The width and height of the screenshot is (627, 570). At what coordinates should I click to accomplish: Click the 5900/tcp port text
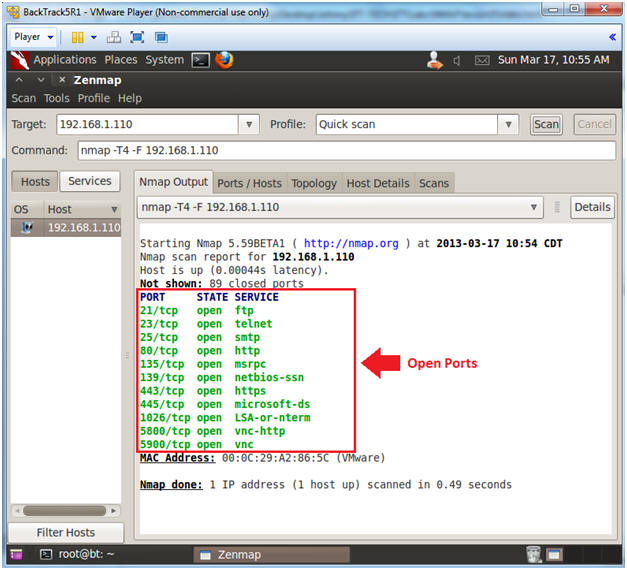[165, 445]
